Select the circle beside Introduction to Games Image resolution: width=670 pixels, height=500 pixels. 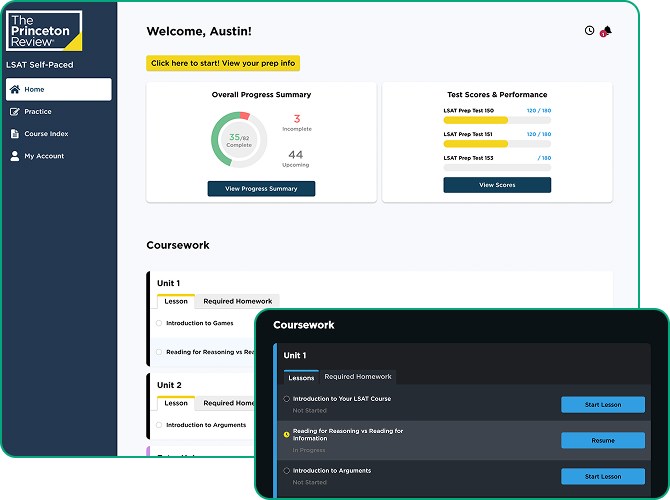(x=159, y=323)
